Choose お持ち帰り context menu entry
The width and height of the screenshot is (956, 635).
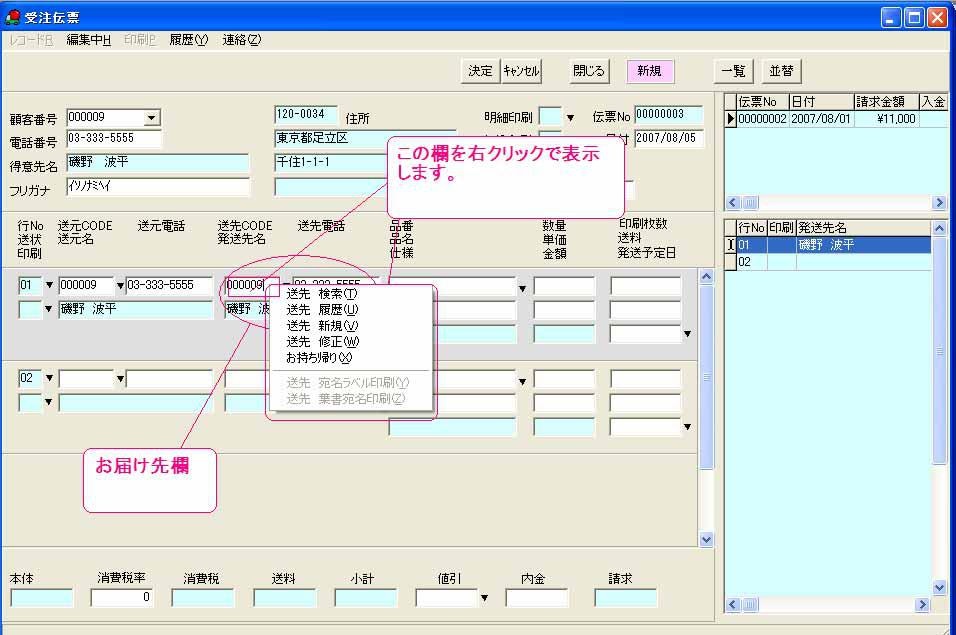319,357
